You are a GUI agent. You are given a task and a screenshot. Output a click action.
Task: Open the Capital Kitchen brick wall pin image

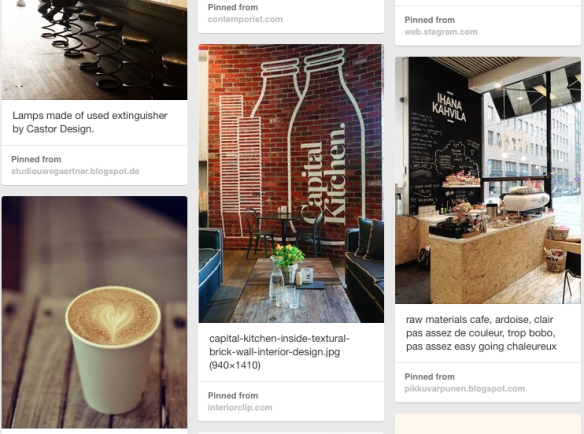[x=291, y=183]
